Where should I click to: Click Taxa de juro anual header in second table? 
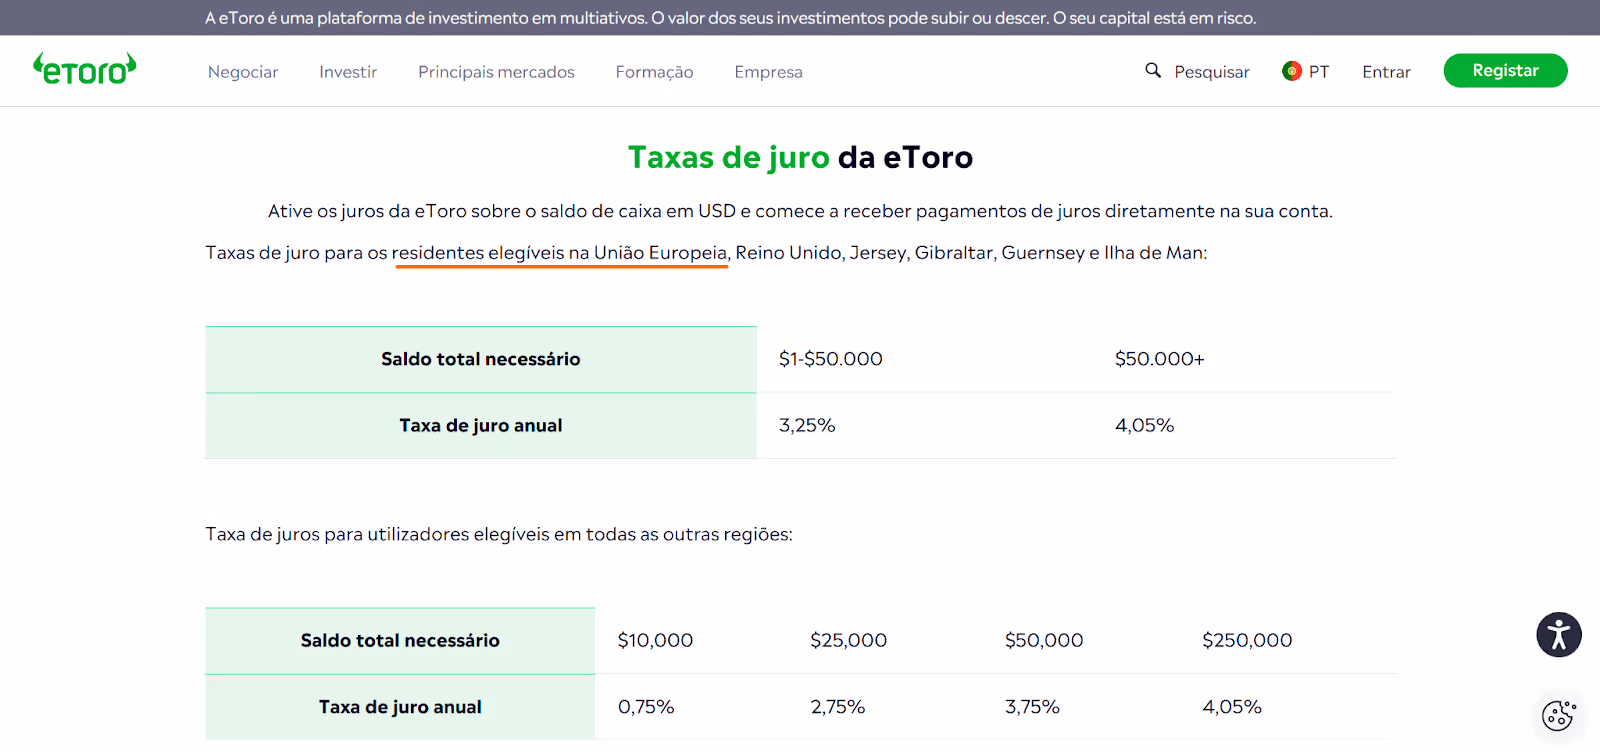(x=400, y=707)
